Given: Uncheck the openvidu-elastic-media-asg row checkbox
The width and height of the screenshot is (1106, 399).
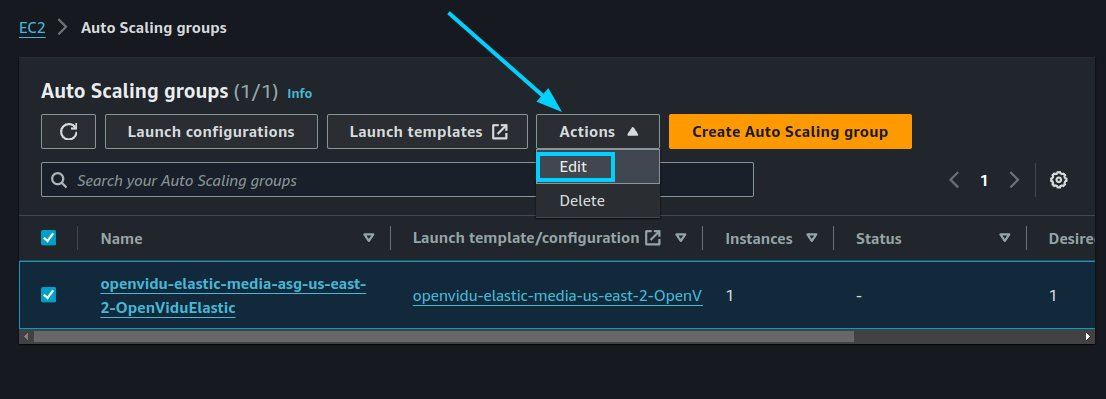Looking at the screenshot, I should (x=49, y=295).
